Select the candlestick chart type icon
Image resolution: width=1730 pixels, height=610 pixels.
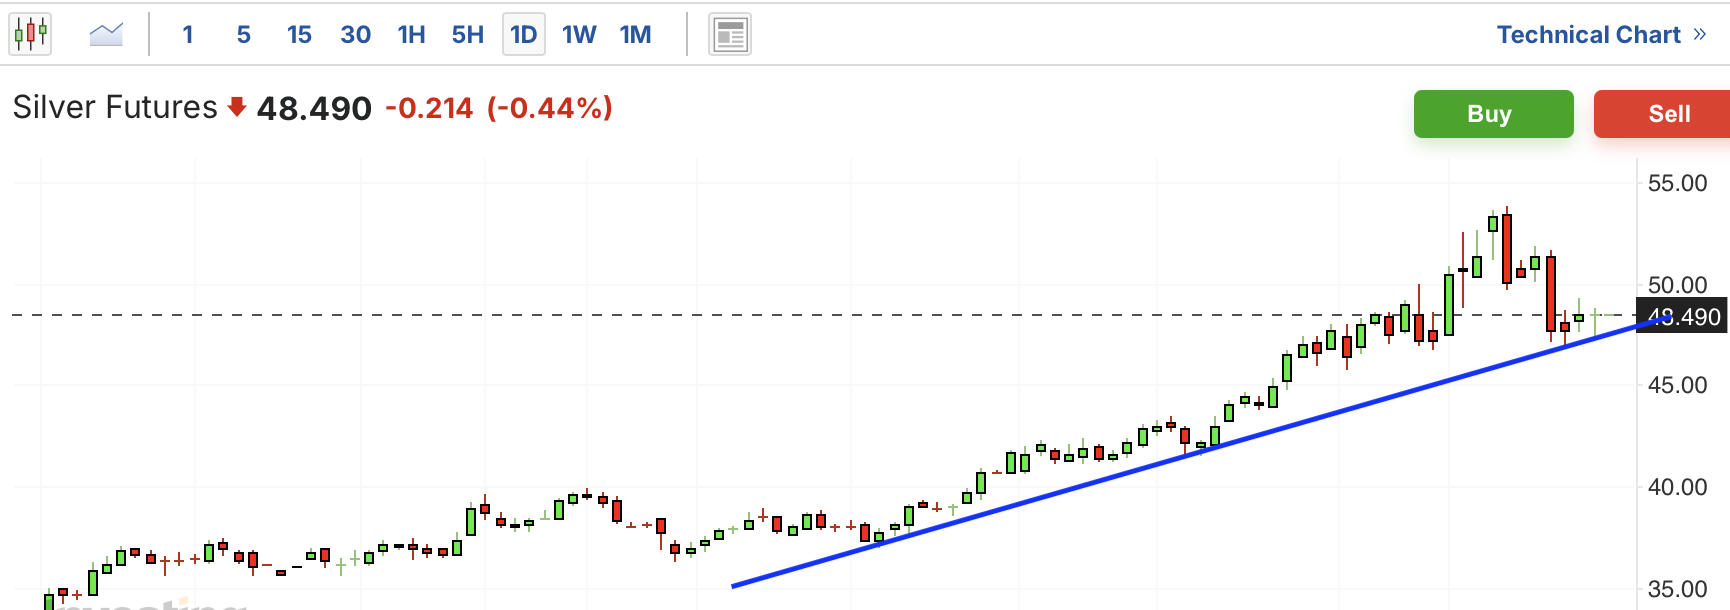pos(30,34)
